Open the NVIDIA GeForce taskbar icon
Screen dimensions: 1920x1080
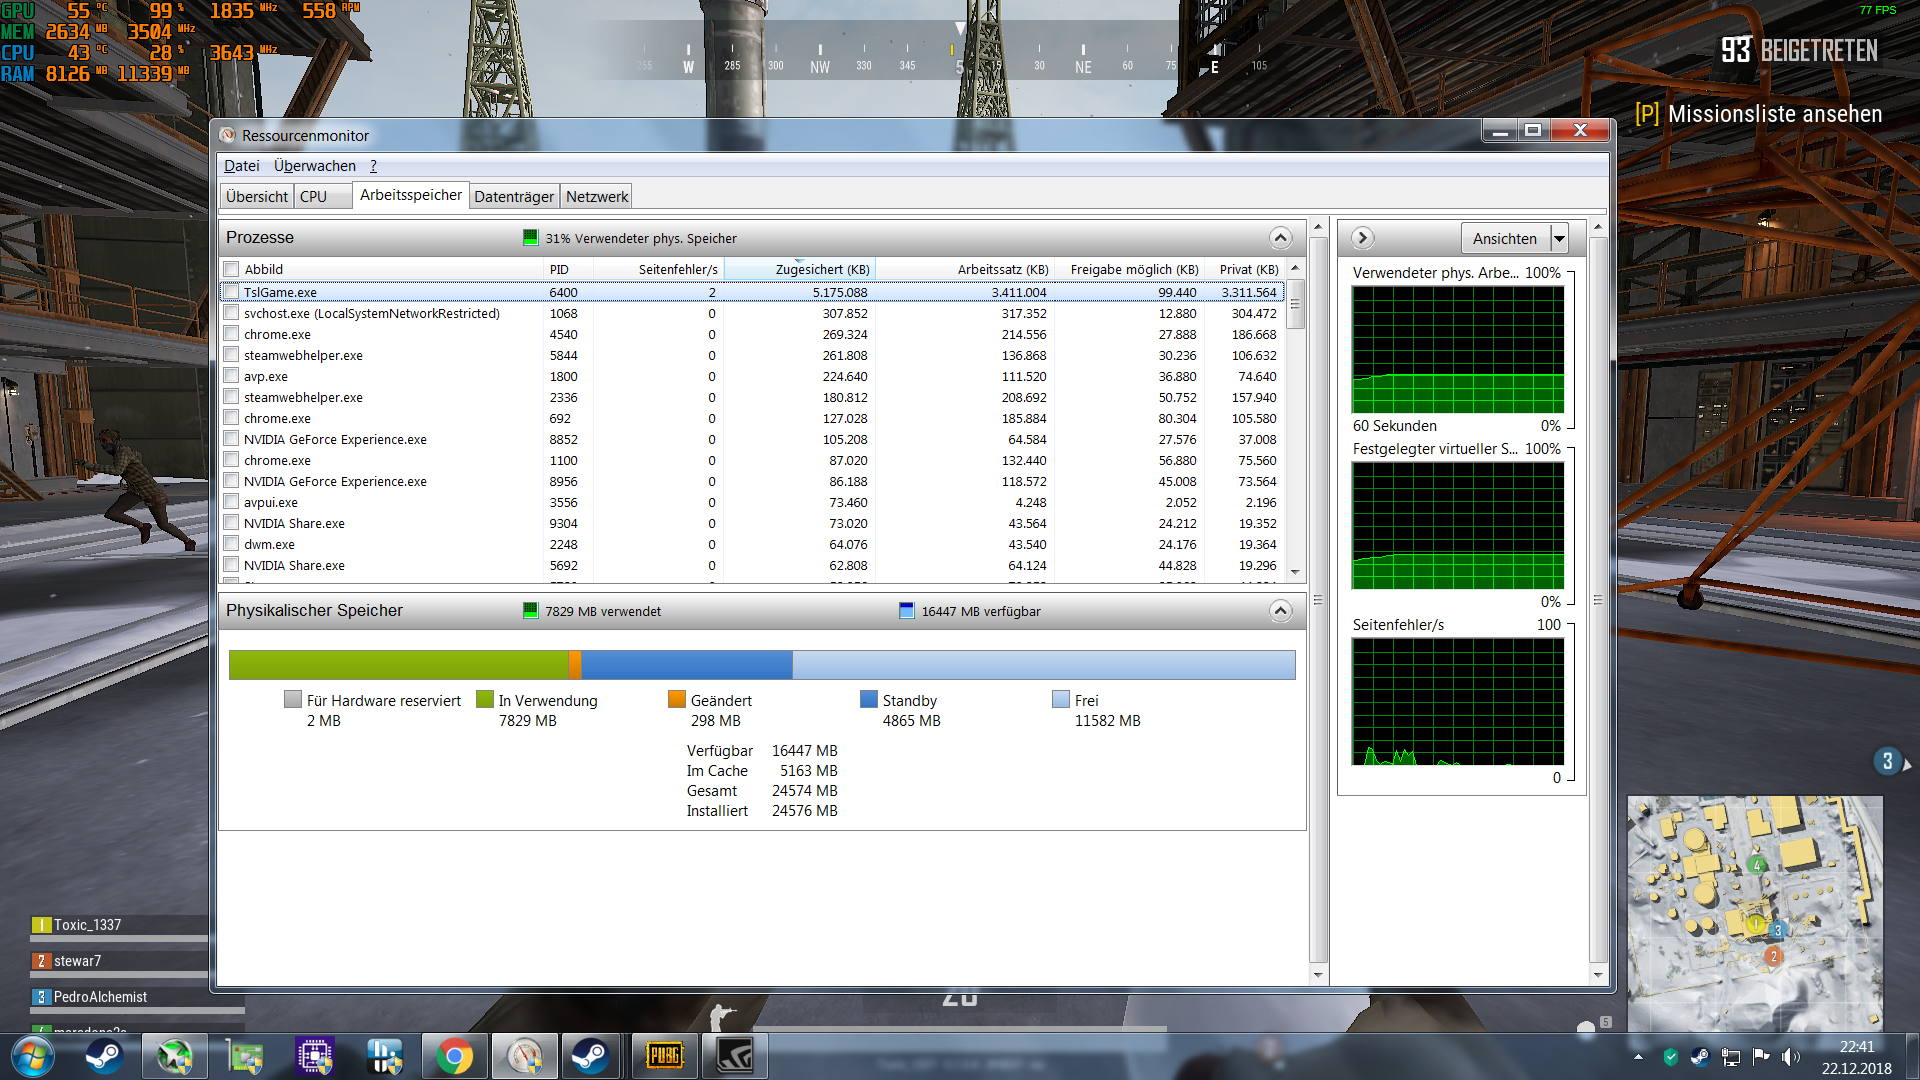735,1056
